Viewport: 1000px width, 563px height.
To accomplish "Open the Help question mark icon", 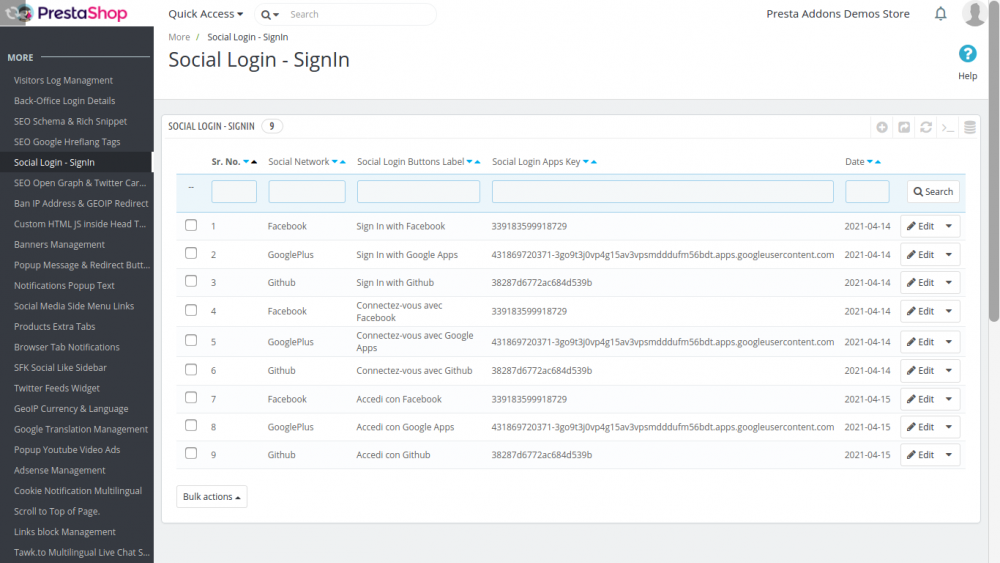I will [x=967, y=54].
